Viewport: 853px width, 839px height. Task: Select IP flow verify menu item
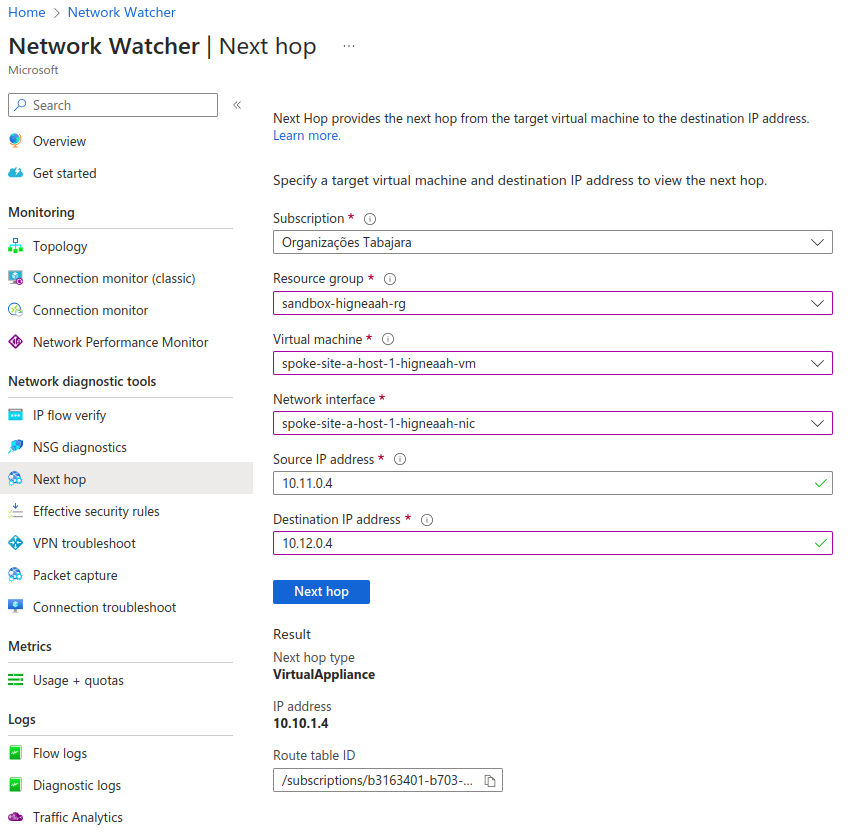click(x=69, y=415)
